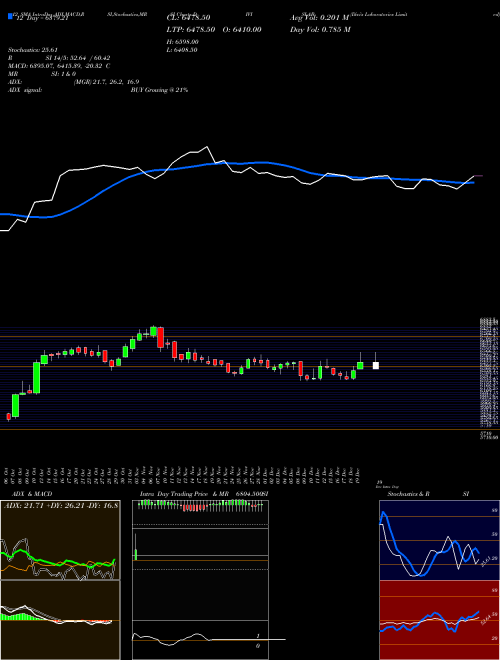Select 'ADX: 21.71 +DY: 26.21 -DY: 16.8' header
This screenshot has width=500, height=660.
(61, 505)
